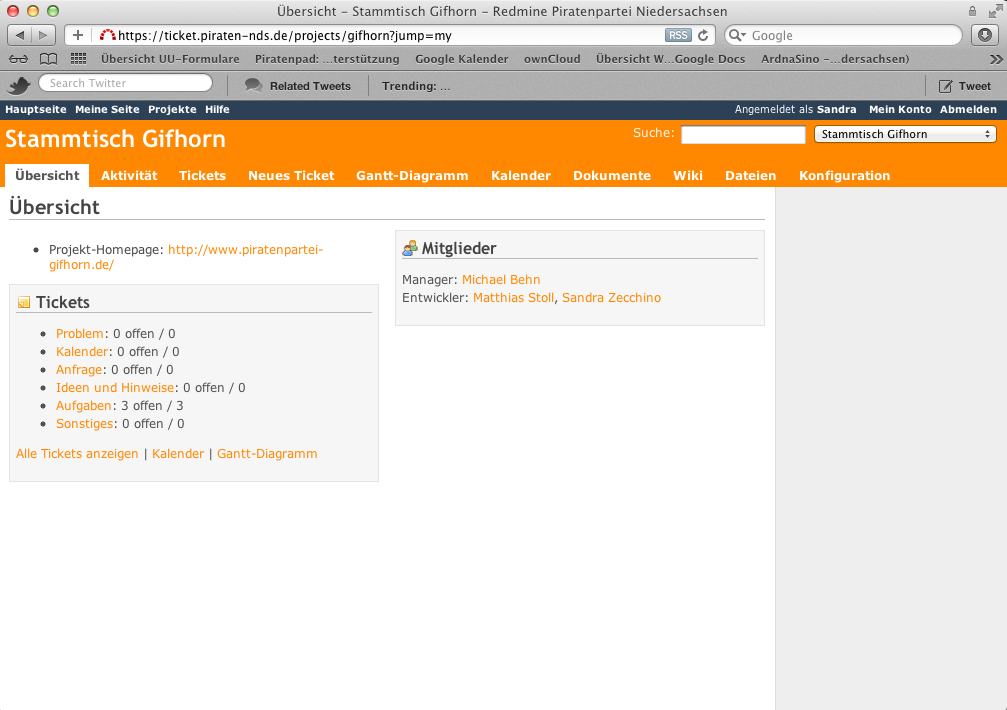Show all bookmarks via the book icon
Screen dimensions: 1007x710
(48, 59)
